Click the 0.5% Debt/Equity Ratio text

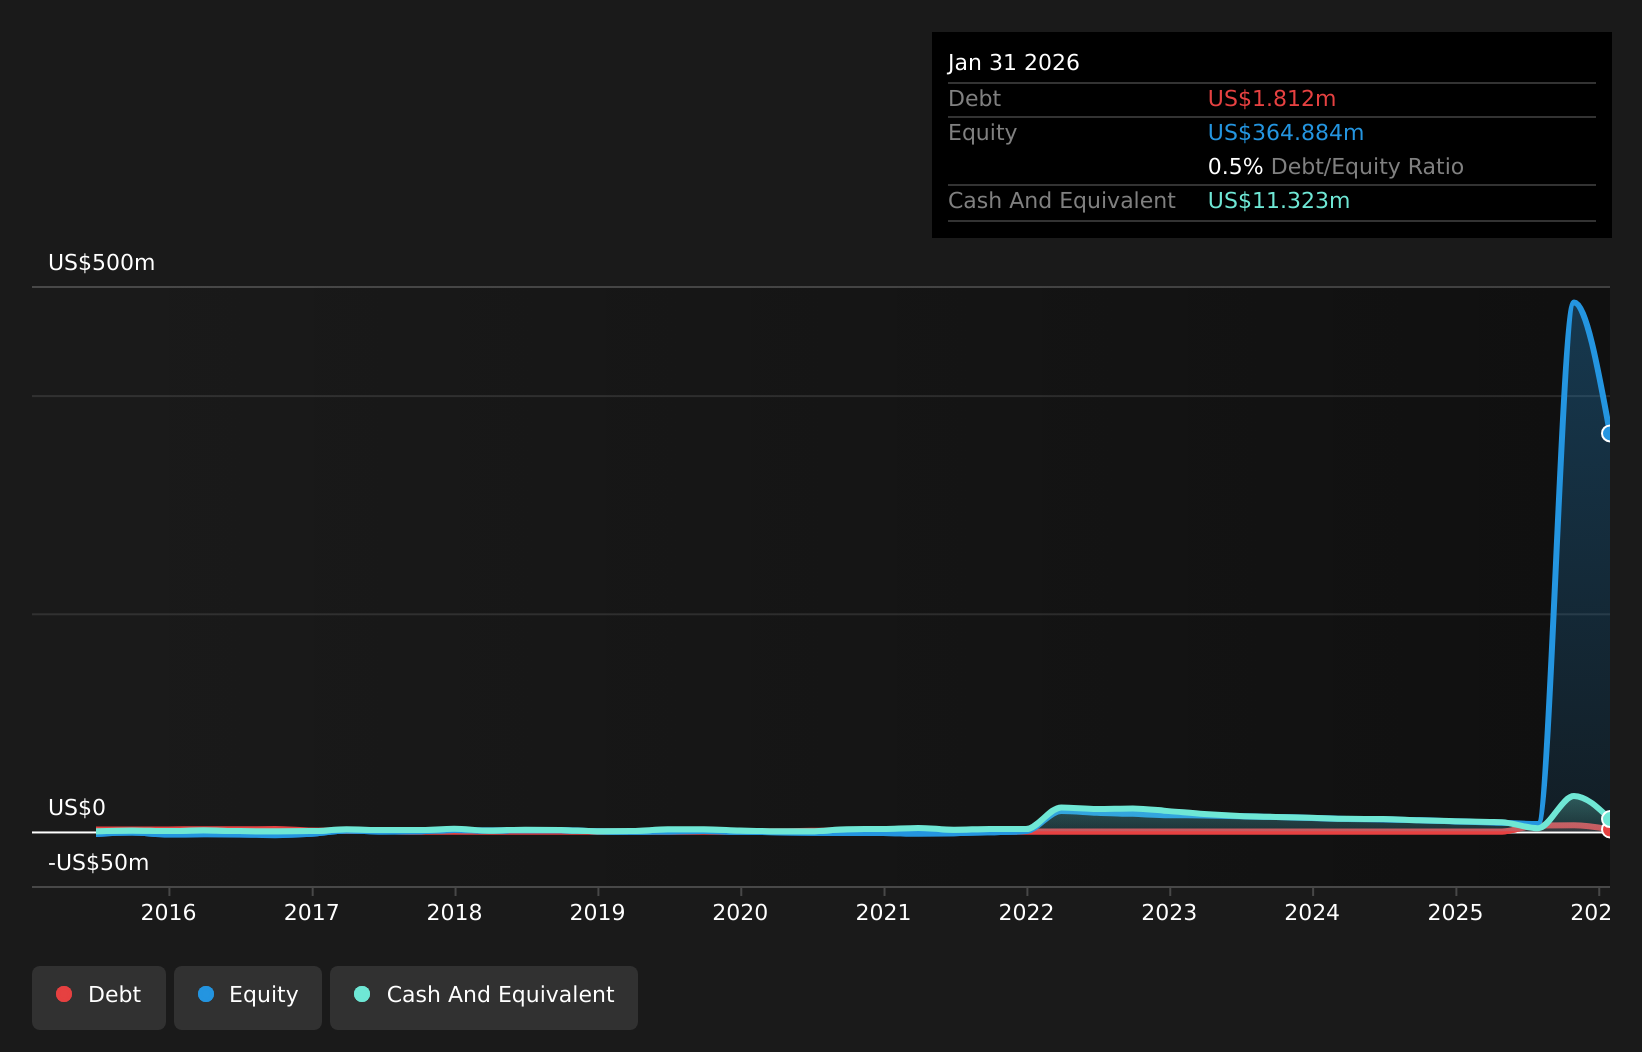1336,167
